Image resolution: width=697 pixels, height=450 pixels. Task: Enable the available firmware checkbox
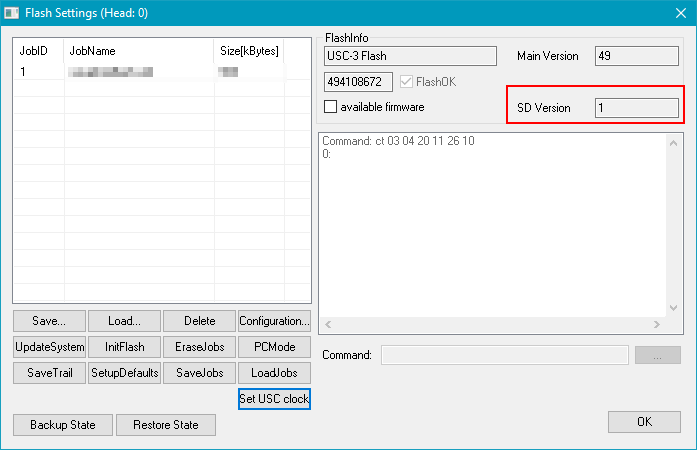(x=331, y=106)
